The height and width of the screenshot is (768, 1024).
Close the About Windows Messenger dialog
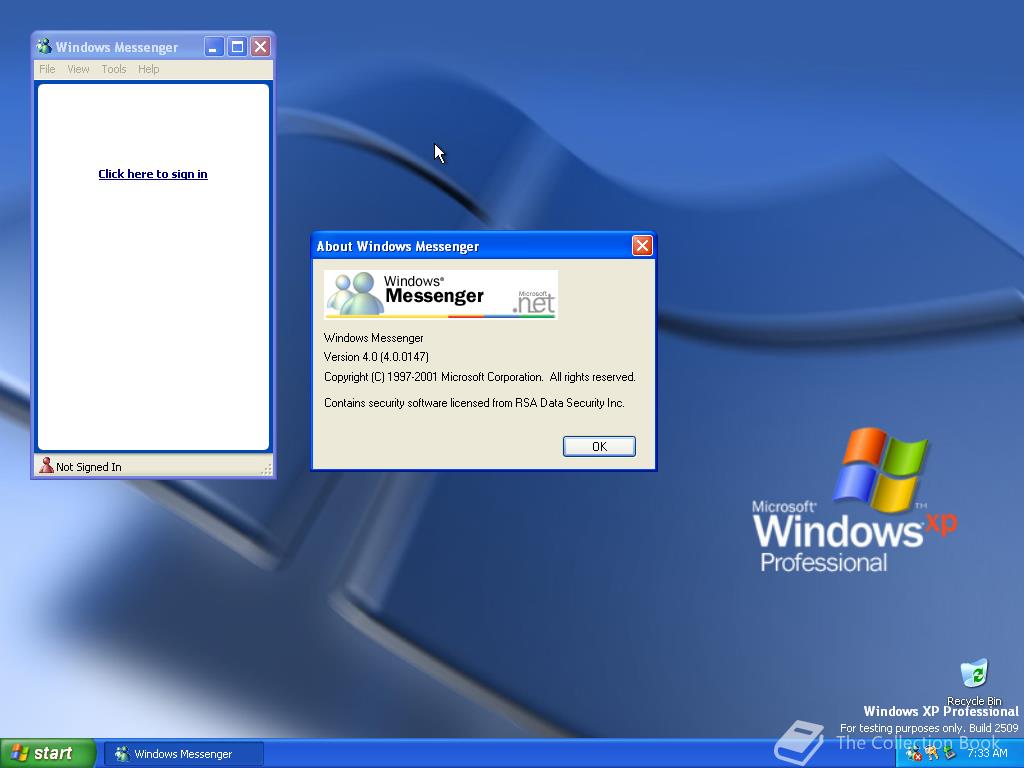point(642,246)
